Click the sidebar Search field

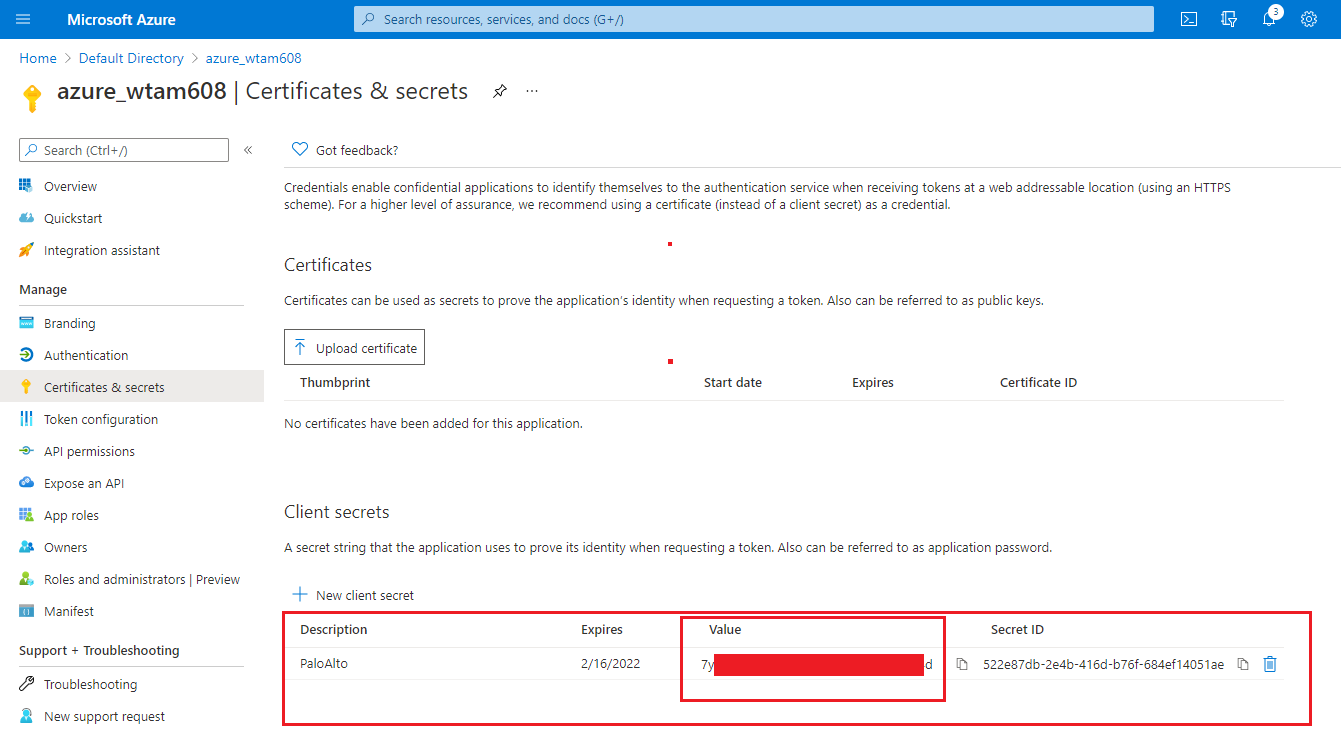tap(124, 150)
